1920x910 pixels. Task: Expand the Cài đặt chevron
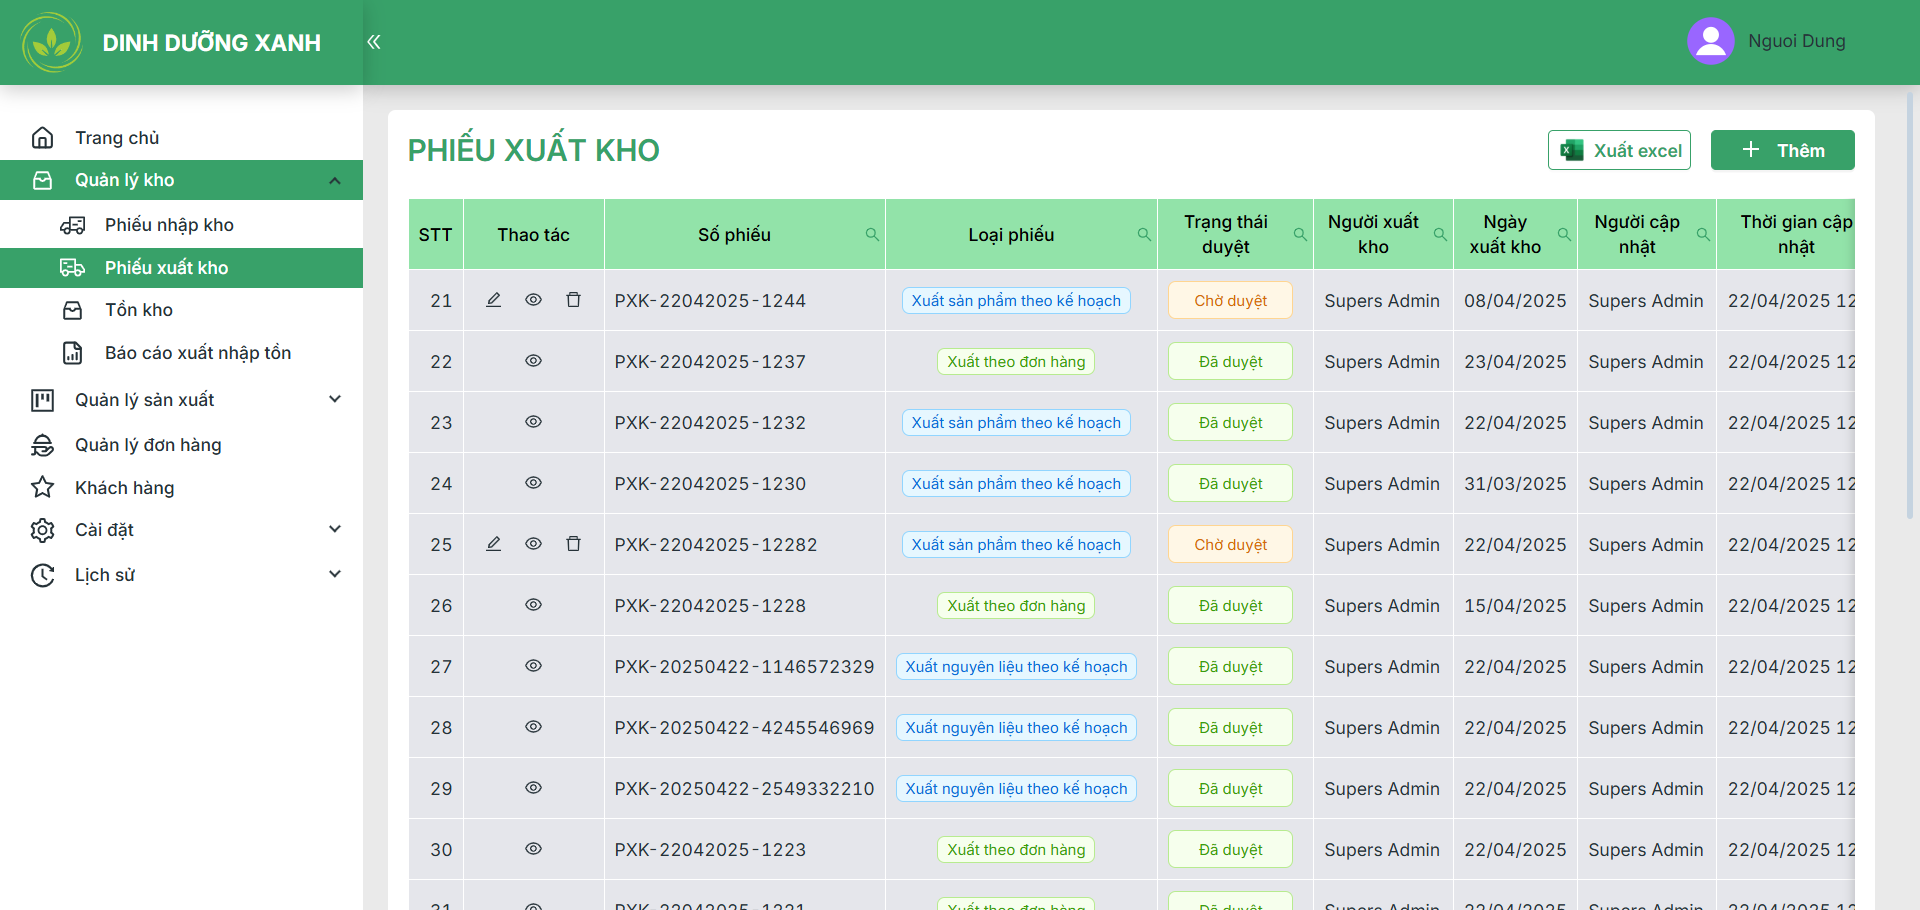(335, 530)
